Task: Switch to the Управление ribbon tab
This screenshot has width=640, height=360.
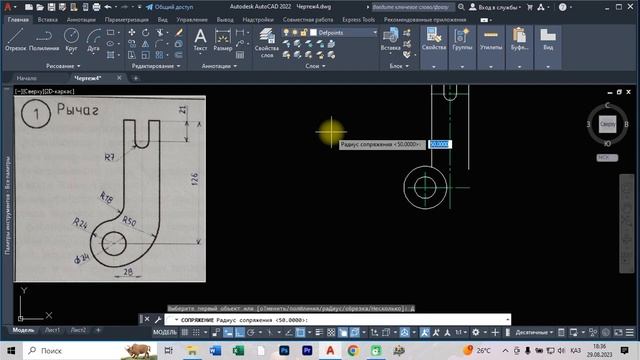Action: pos(192,20)
